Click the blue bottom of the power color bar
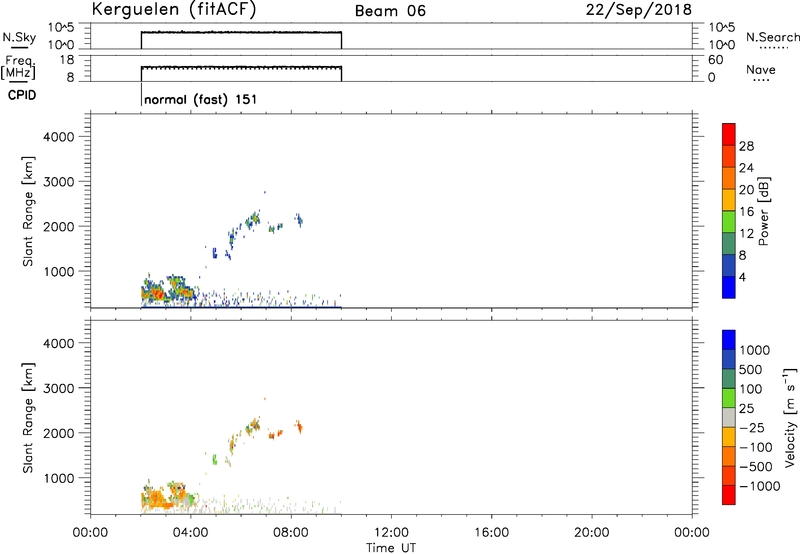Screen dimensions: 800x554 coord(729,287)
